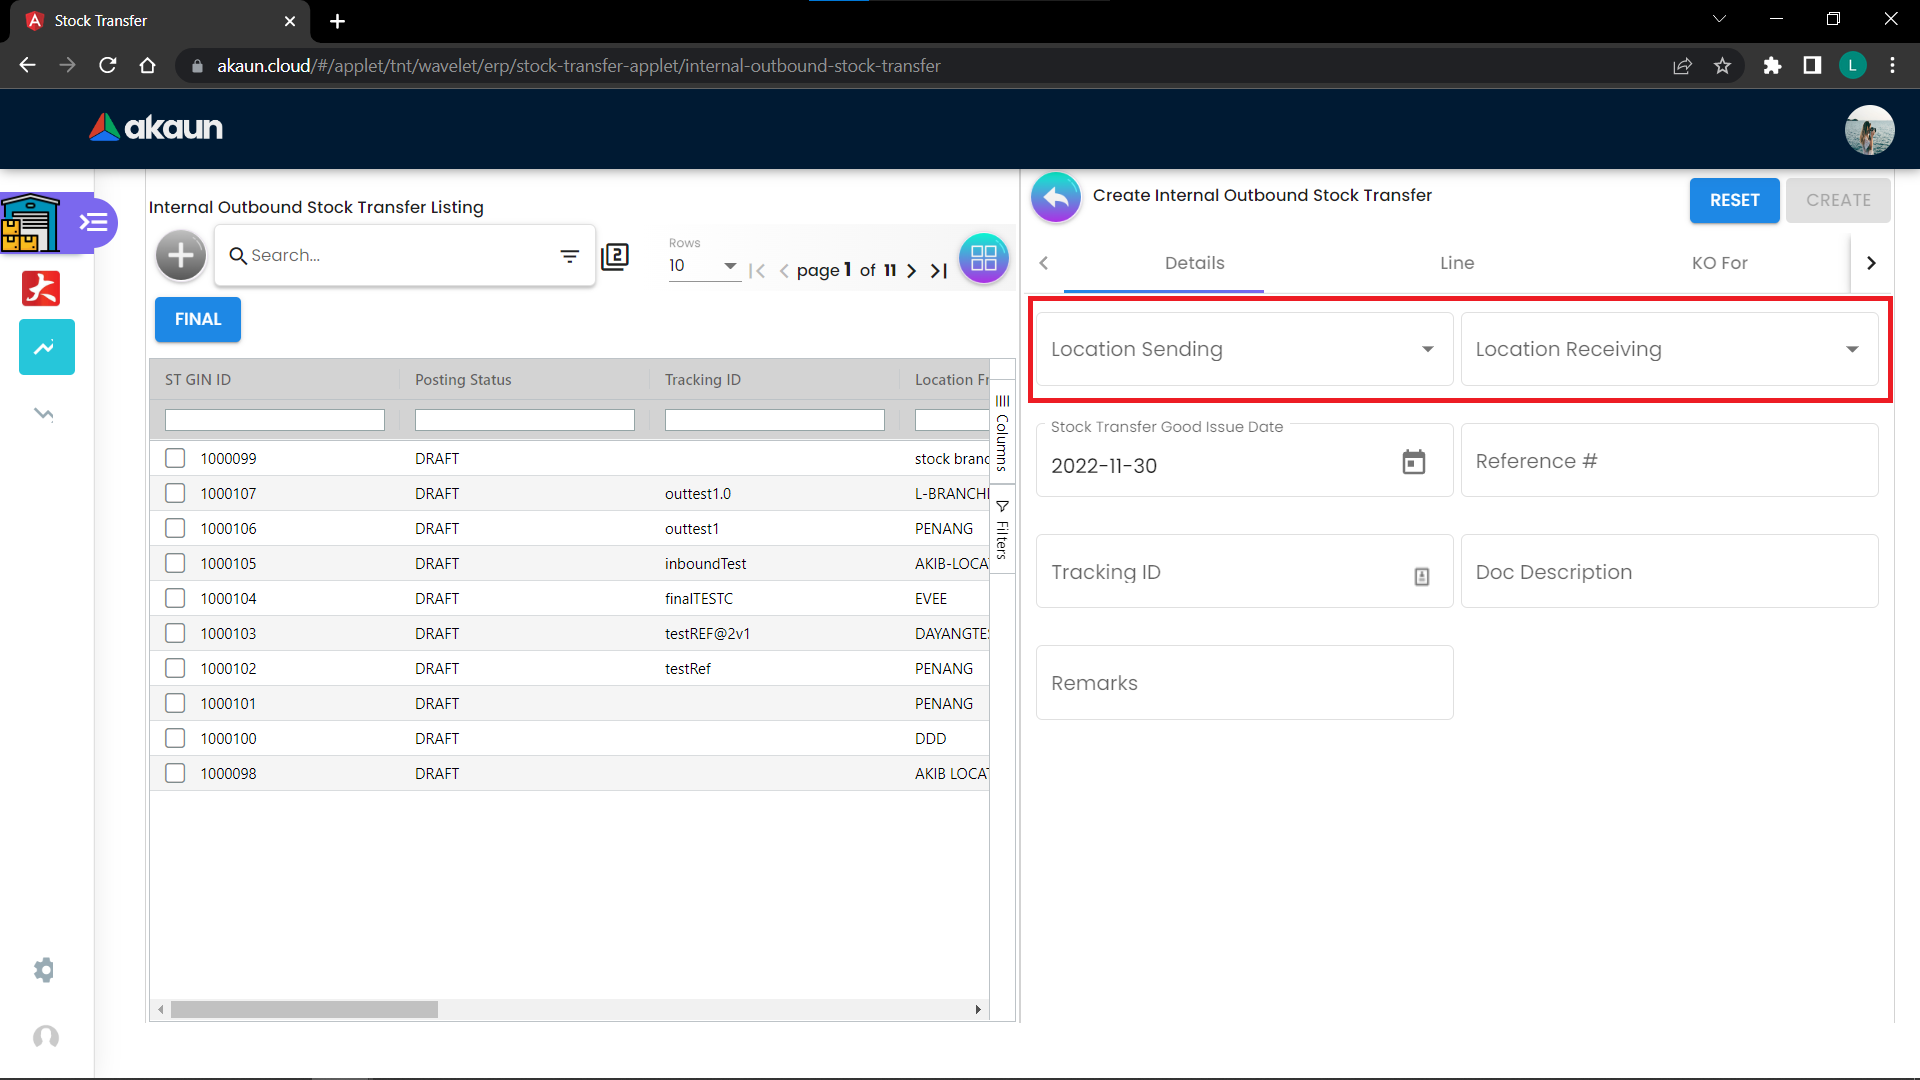Expand the Location Receiving dropdown
The width and height of the screenshot is (1920, 1080).
(1668, 349)
